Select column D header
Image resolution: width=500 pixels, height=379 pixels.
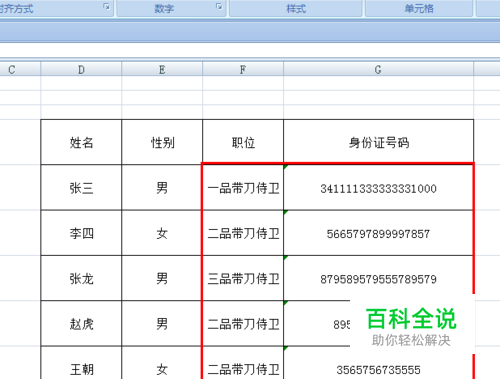click(x=81, y=70)
